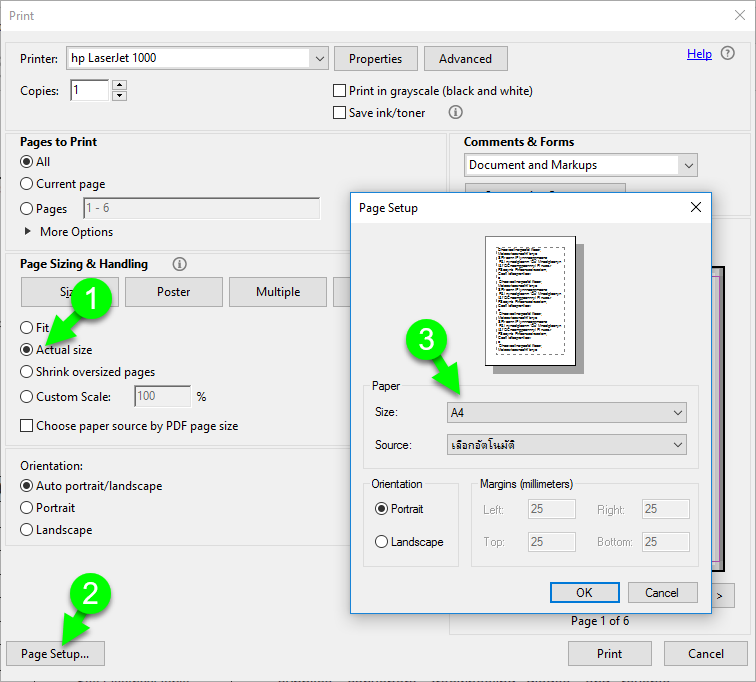
Task: Enable Print in grayscale checkbox
Action: [x=340, y=91]
